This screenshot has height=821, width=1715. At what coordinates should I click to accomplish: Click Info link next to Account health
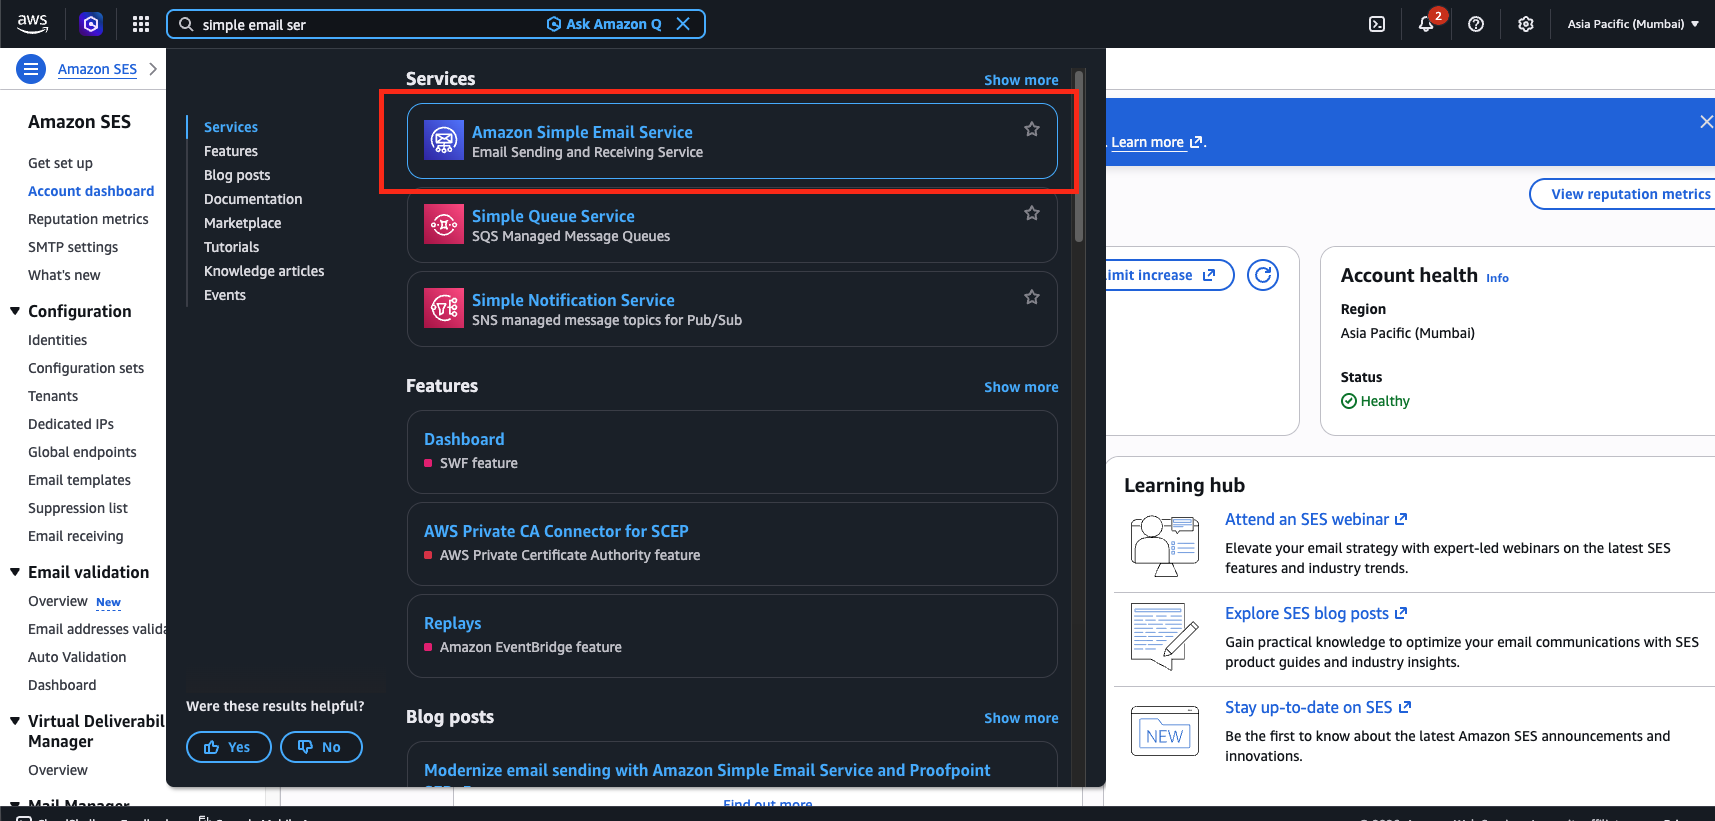point(1497,278)
